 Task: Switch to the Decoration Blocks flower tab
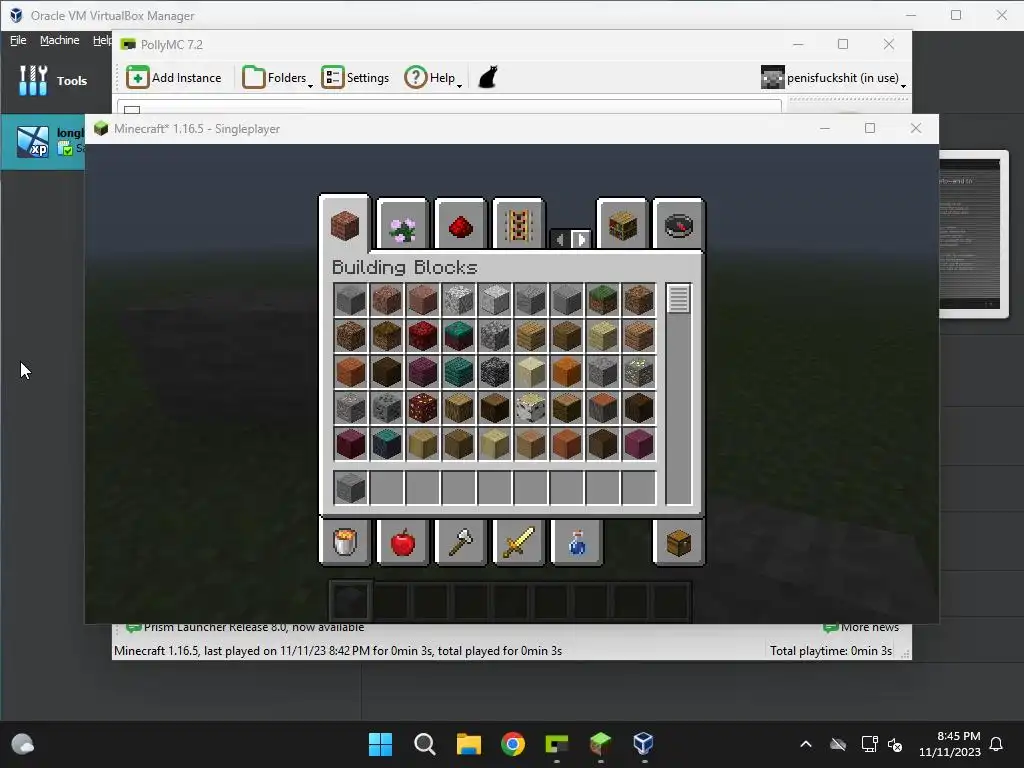(x=402, y=225)
